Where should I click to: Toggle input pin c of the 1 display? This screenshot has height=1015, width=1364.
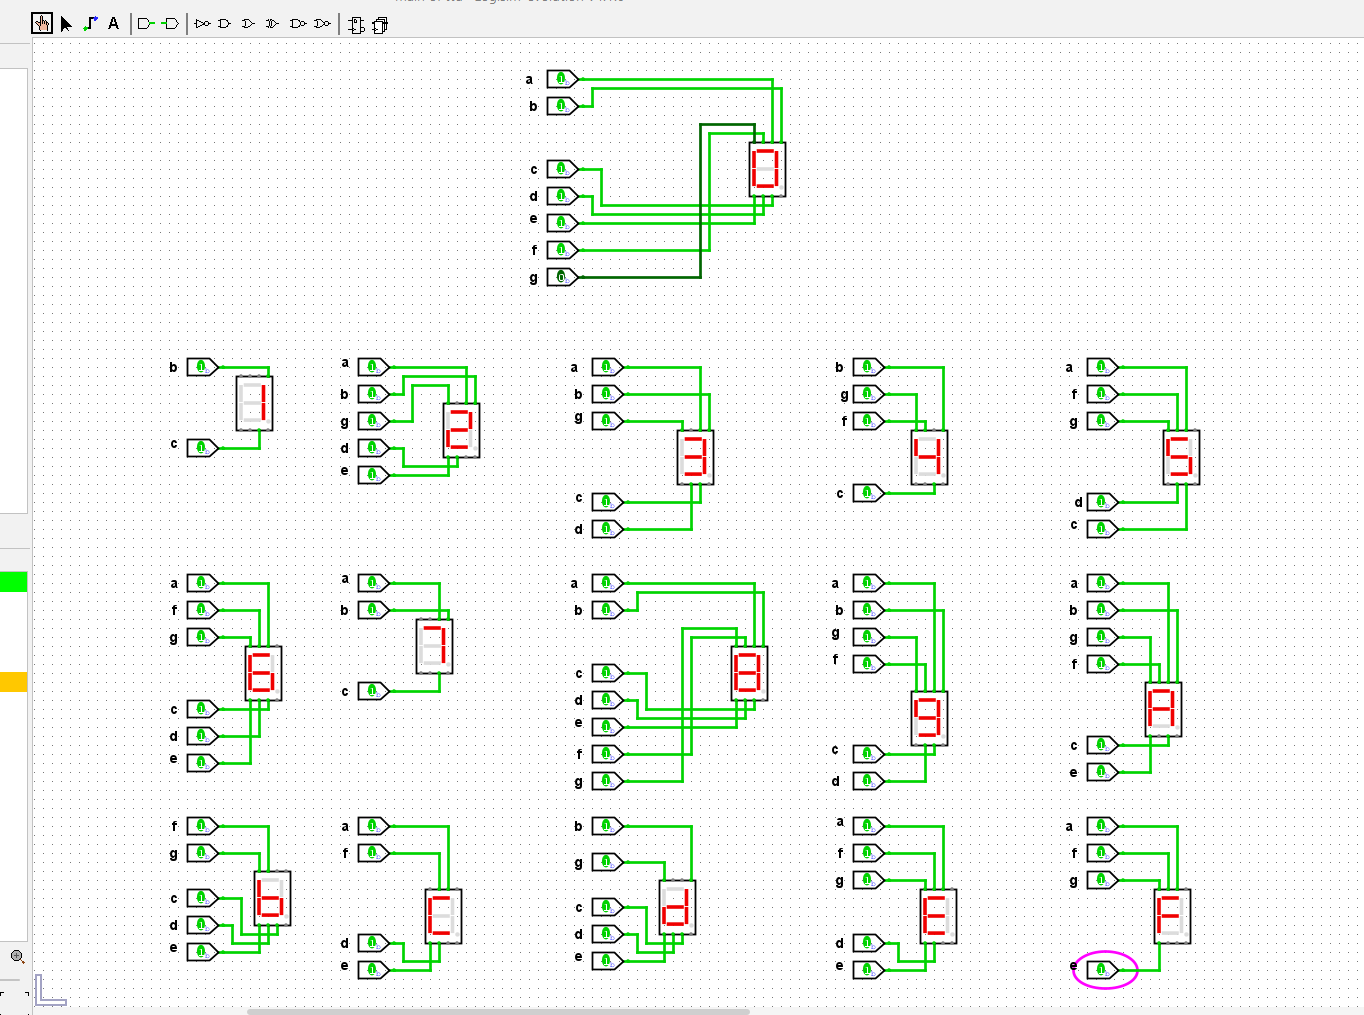(x=202, y=448)
